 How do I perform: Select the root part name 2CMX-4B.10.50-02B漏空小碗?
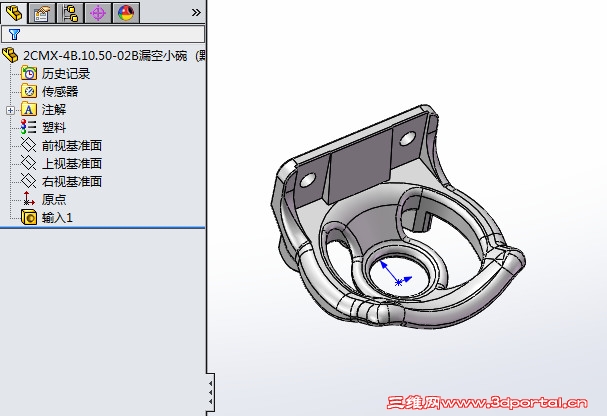point(105,56)
